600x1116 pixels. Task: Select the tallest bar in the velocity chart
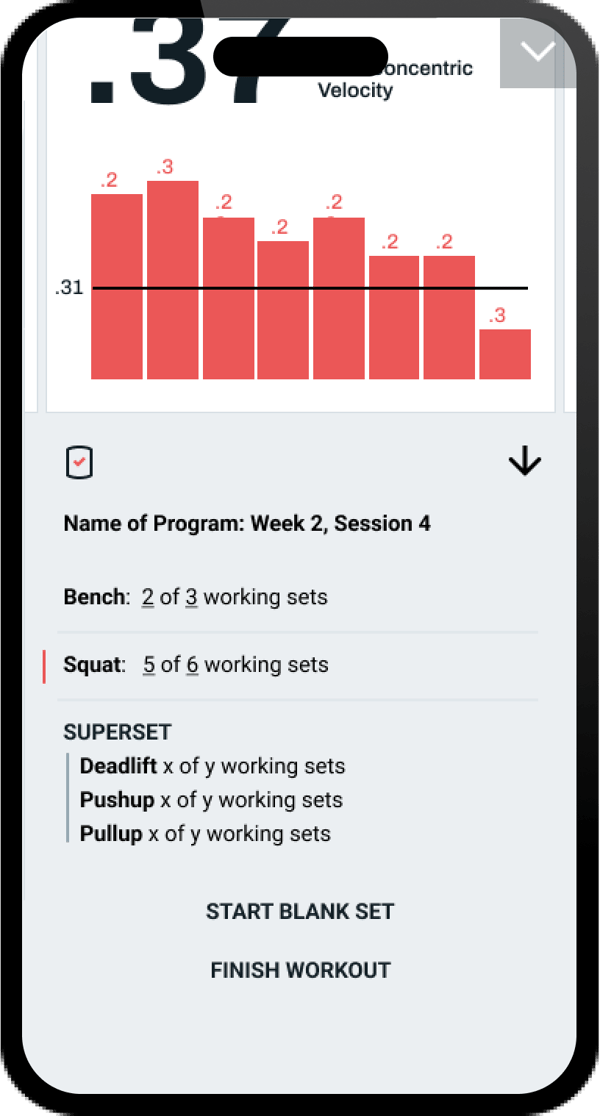point(172,280)
